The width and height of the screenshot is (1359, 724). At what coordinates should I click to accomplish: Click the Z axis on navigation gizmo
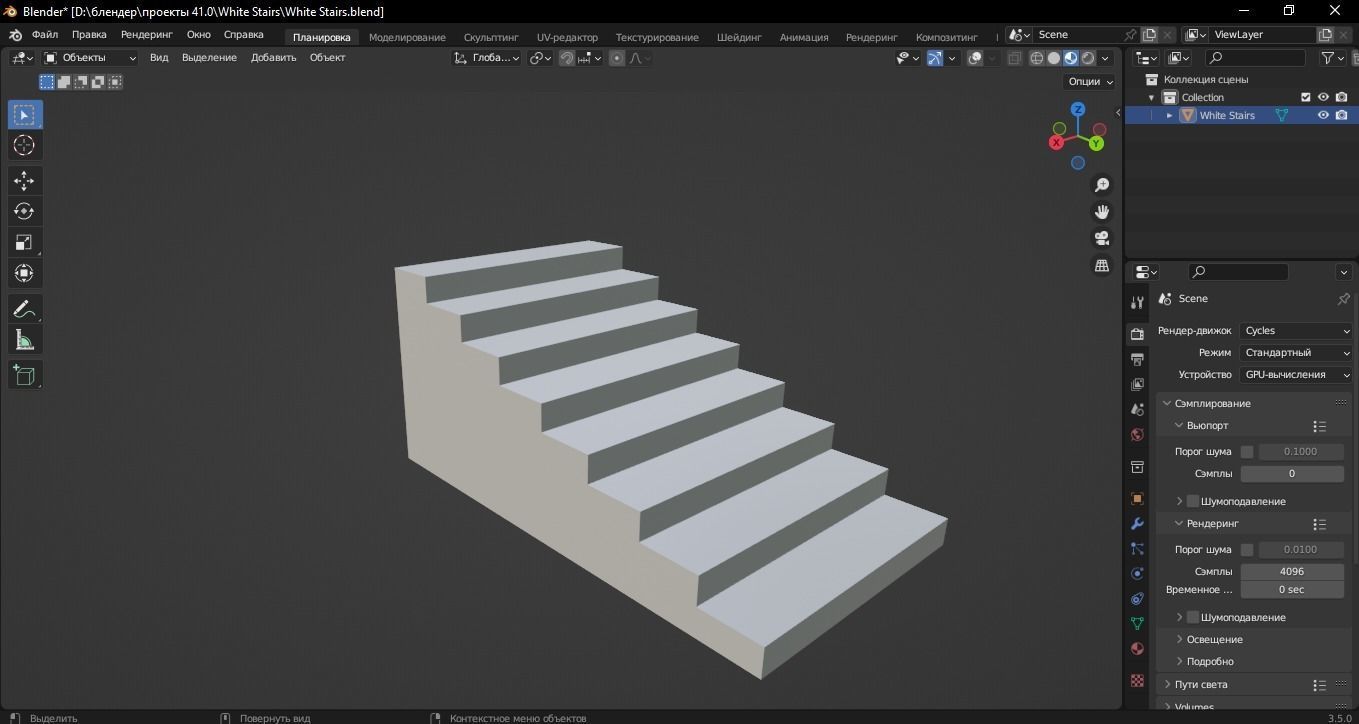coord(1077,109)
